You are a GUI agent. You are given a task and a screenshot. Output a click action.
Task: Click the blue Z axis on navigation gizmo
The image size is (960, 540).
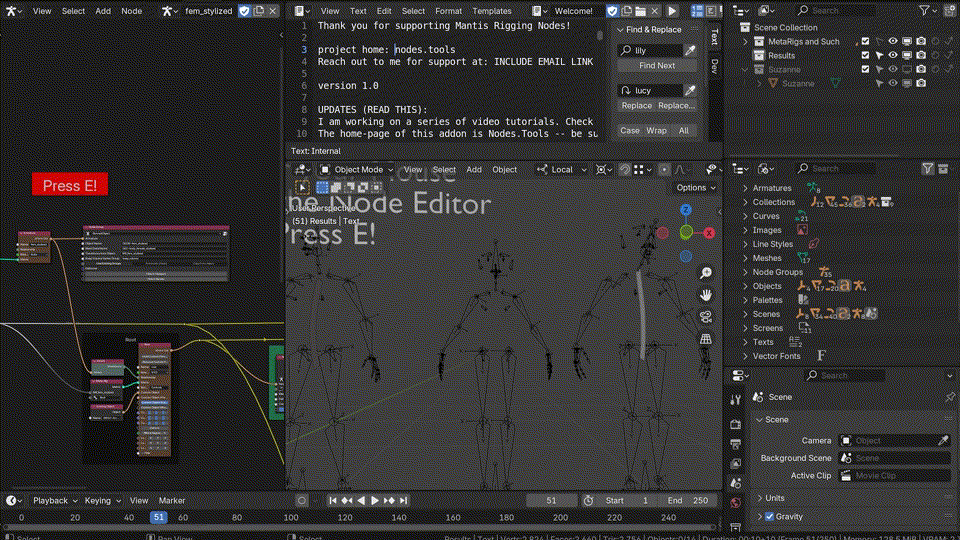pyautogui.click(x=686, y=210)
